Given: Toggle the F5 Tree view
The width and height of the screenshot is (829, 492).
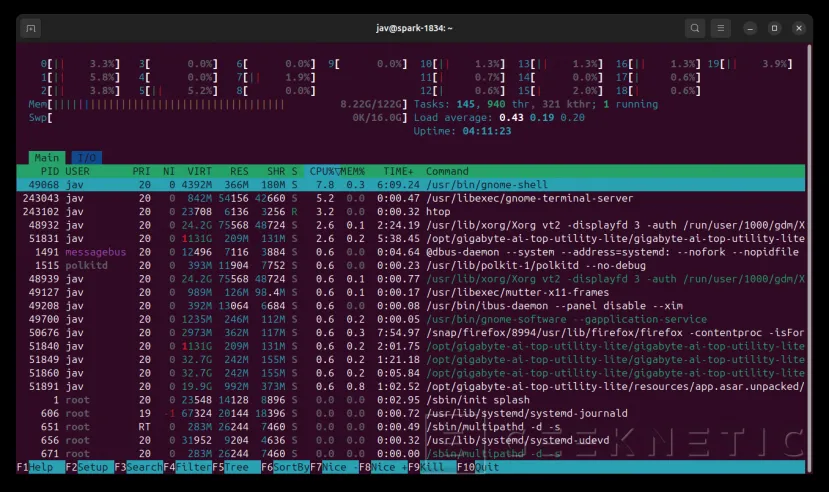Looking at the screenshot, I should click(x=236, y=467).
